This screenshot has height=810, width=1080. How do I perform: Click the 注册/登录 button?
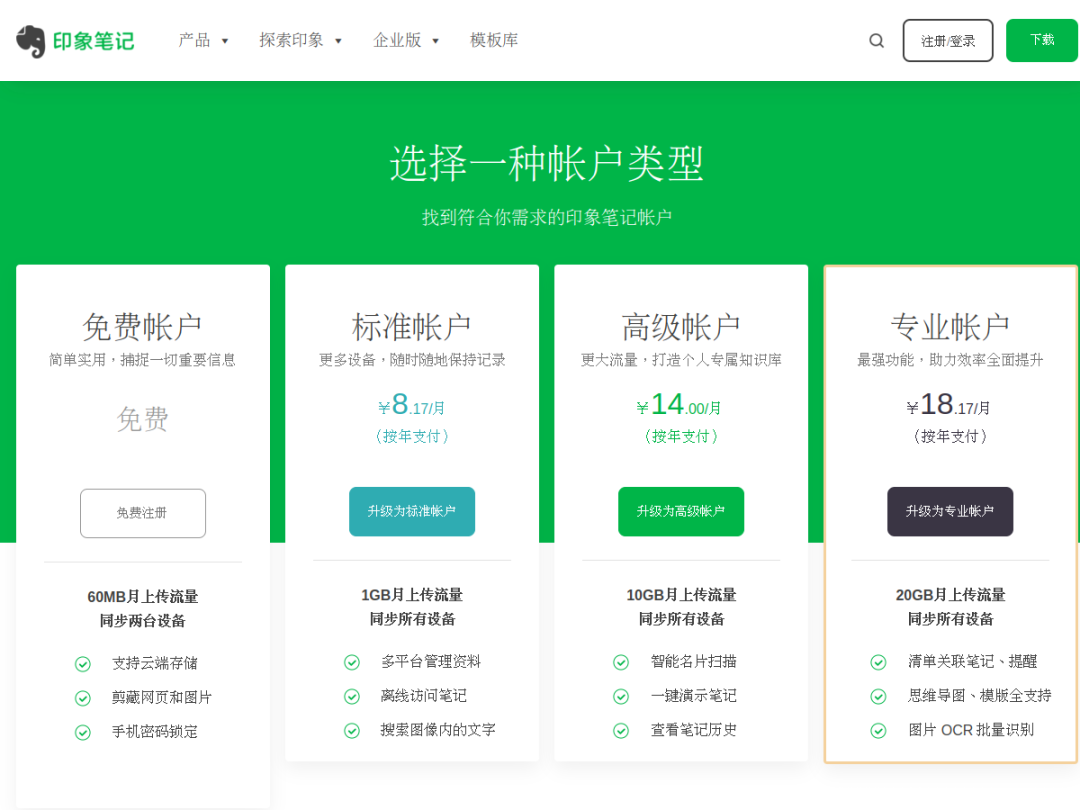point(948,41)
